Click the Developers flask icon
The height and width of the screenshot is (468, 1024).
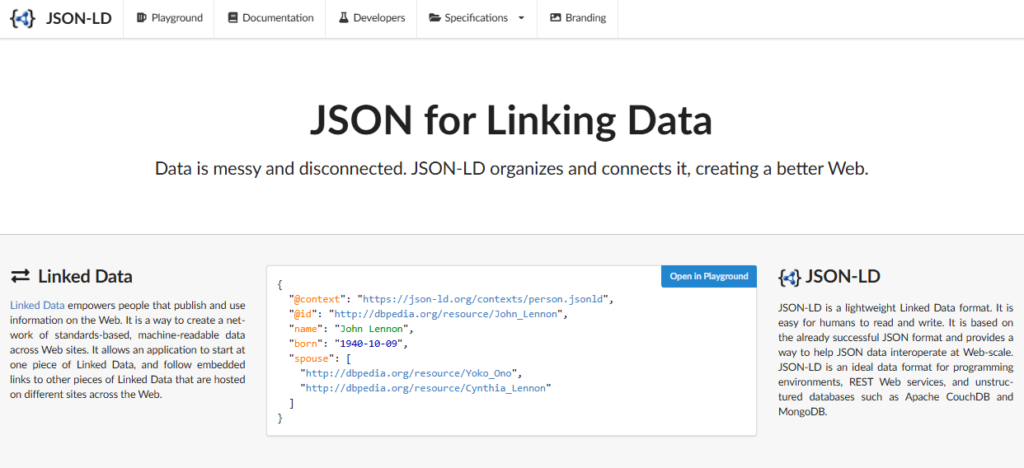point(344,18)
